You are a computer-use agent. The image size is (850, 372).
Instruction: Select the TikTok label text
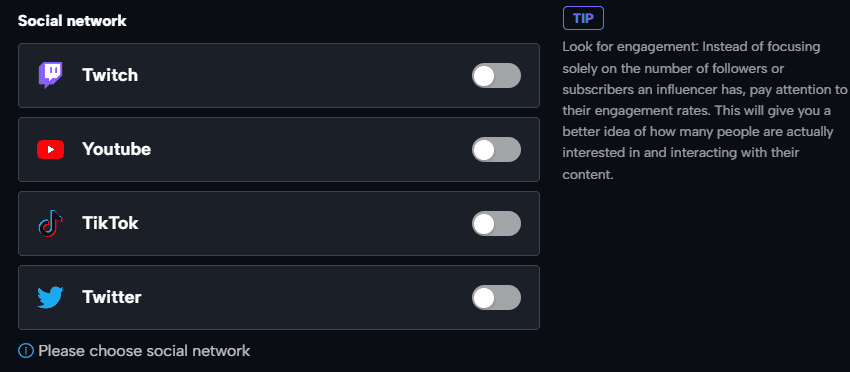pos(111,223)
